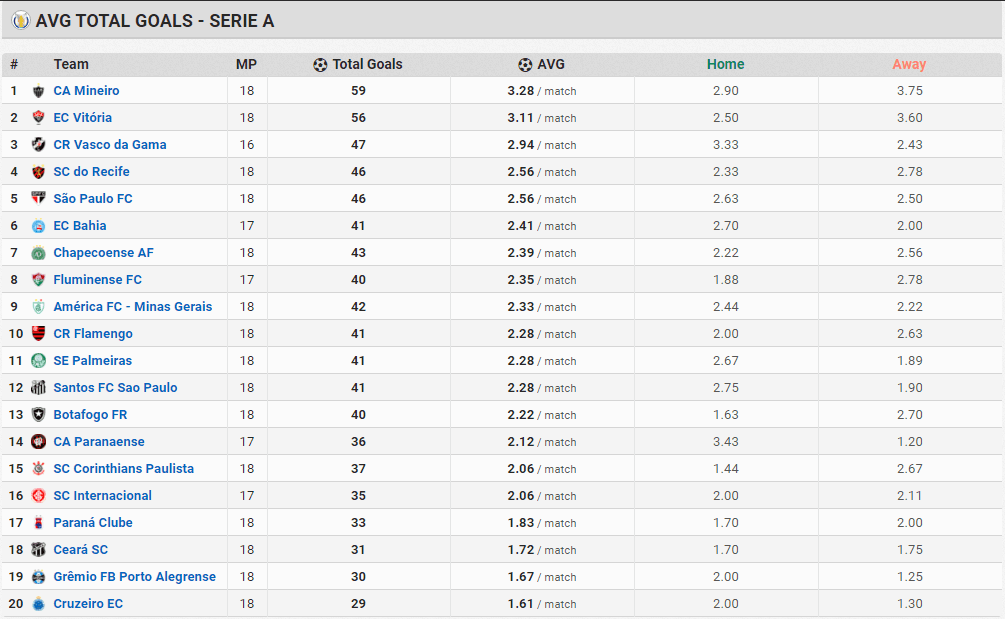This screenshot has width=1005, height=638.
Task: Click the AVG column header
Action: [551, 64]
